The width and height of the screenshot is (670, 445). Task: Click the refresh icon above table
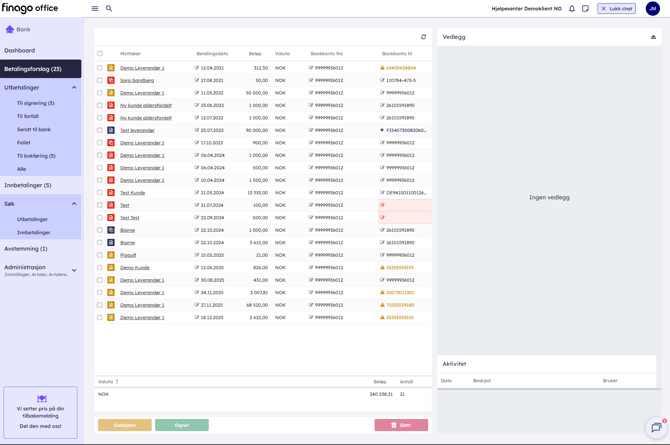[423, 37]
